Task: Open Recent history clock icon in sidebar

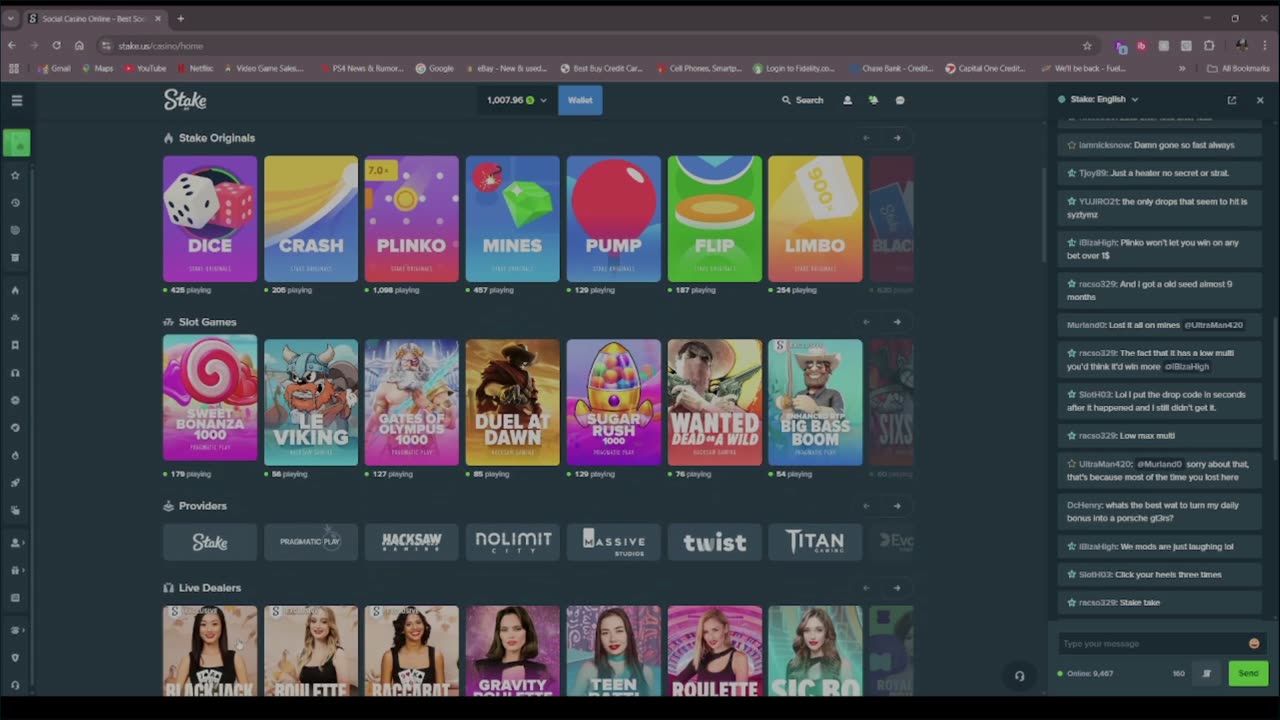Action: pyautogui.click(x=15, y=203)
